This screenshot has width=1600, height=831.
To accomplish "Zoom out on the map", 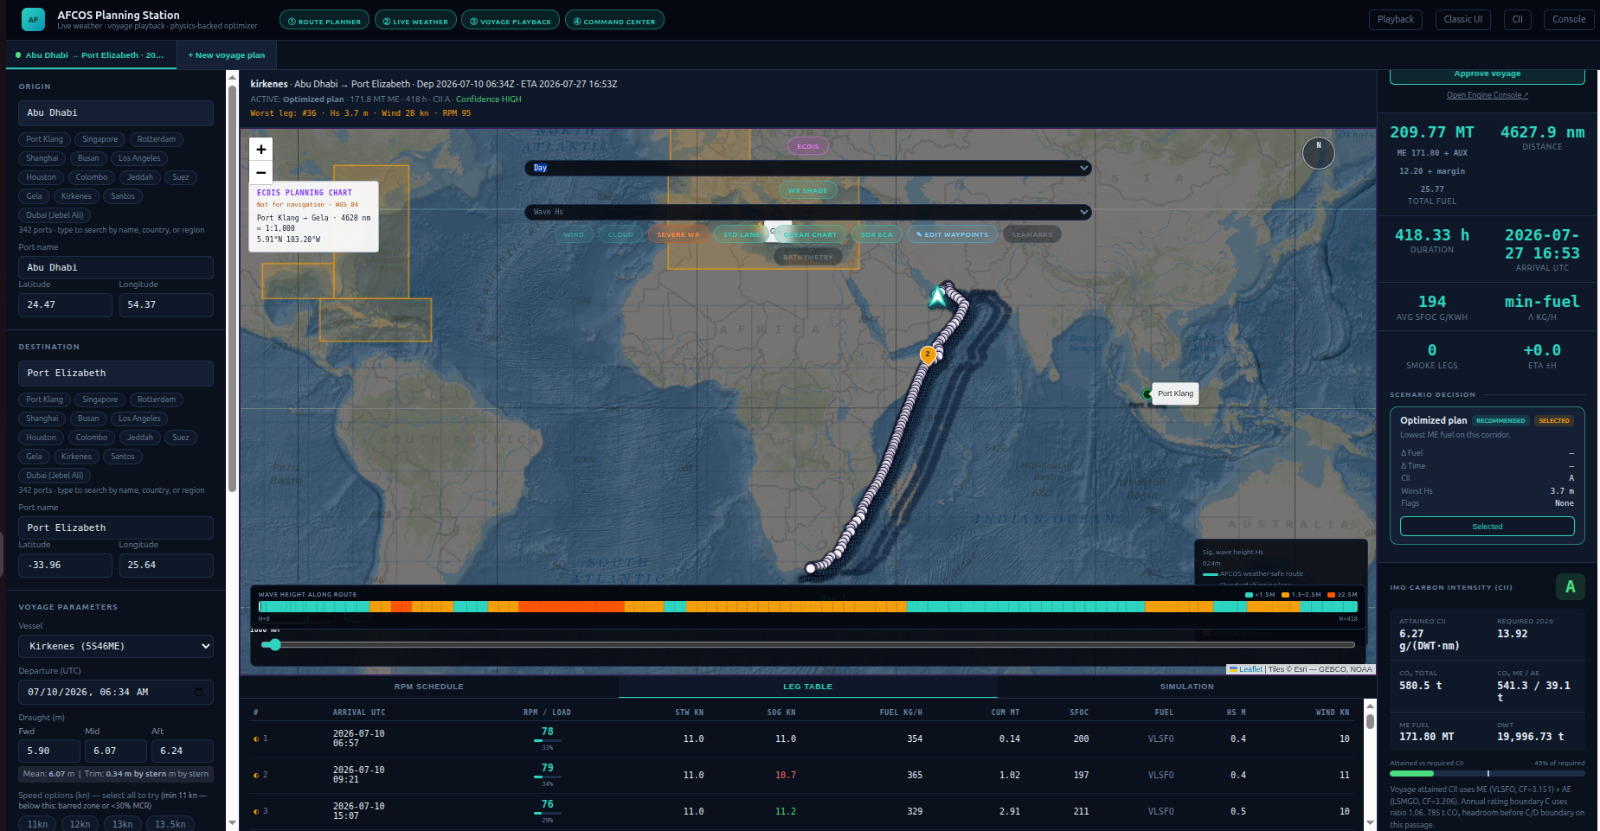I will [261, 172].
